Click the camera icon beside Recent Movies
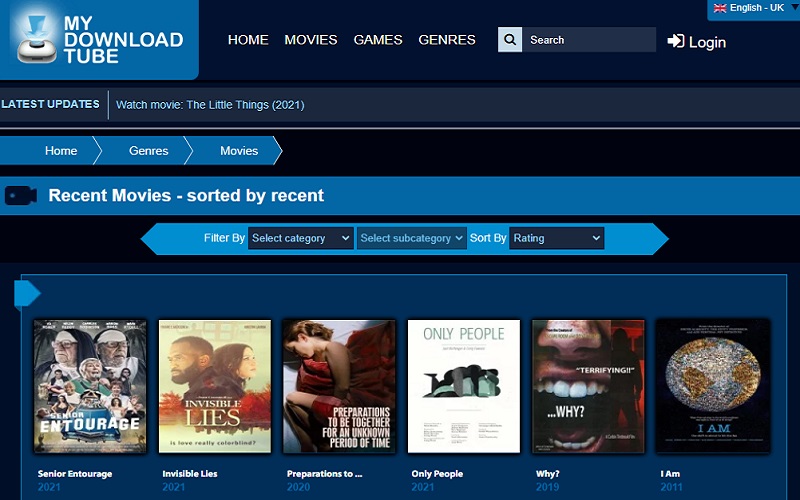This screenshot has height=500, width=800. coord(21,195)
